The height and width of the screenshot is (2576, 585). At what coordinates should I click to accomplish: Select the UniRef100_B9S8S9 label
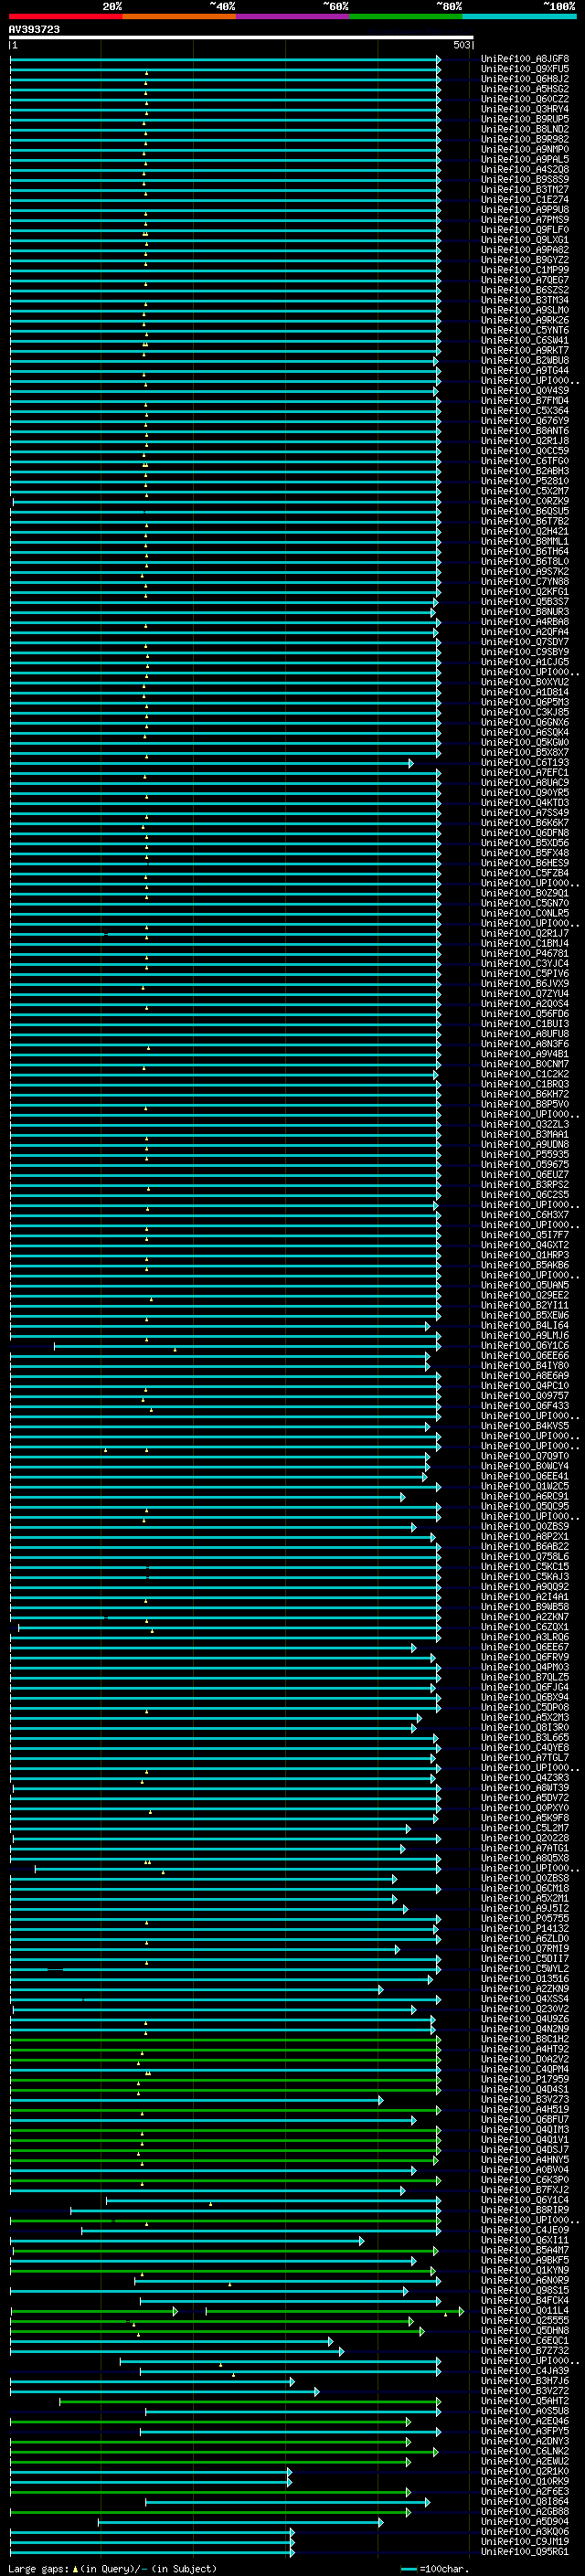[x=525, y=179]
